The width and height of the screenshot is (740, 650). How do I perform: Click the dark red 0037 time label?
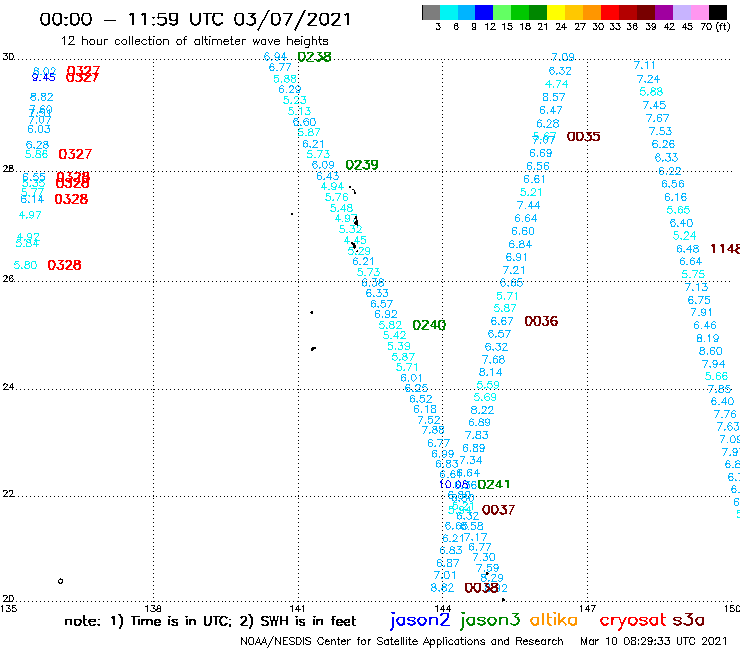[x=498, y=510]
